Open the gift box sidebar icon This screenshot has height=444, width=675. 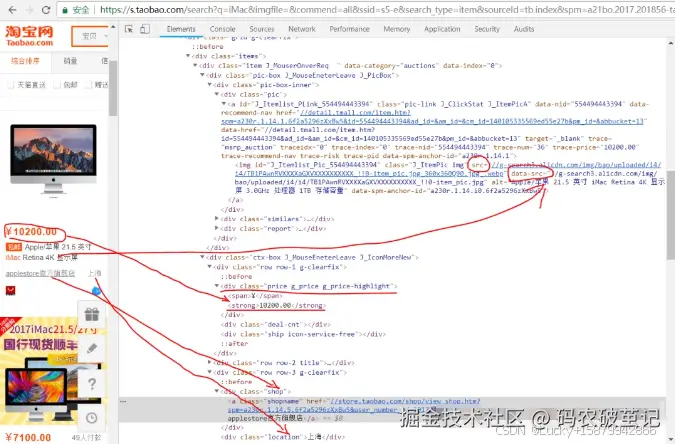(x=92, y=314)
